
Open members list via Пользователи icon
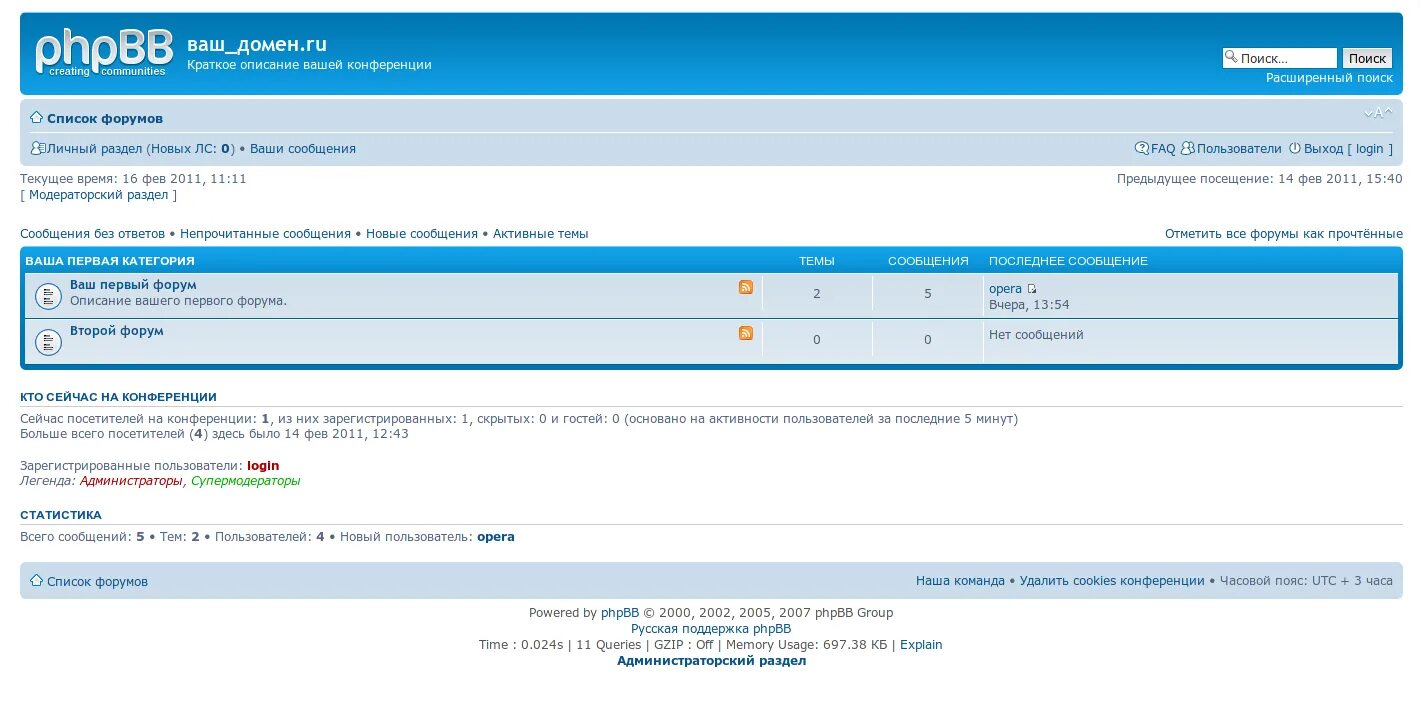point(1188,148)
